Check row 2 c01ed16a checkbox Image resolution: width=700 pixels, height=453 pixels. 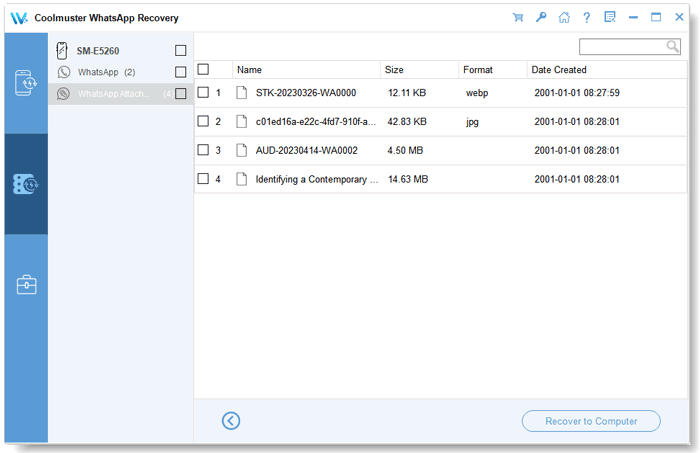[203, 121]
